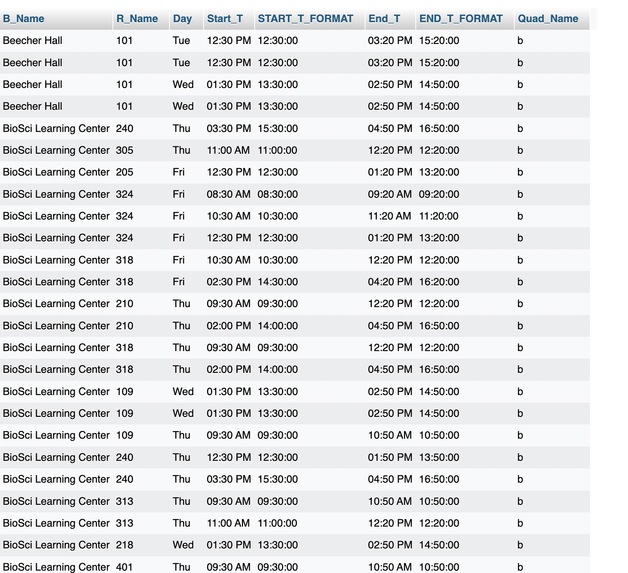Viewport: 628px width, 573px height.
Task: Click room 318 in the 02:30 PM row
Action: click(125, 282)
